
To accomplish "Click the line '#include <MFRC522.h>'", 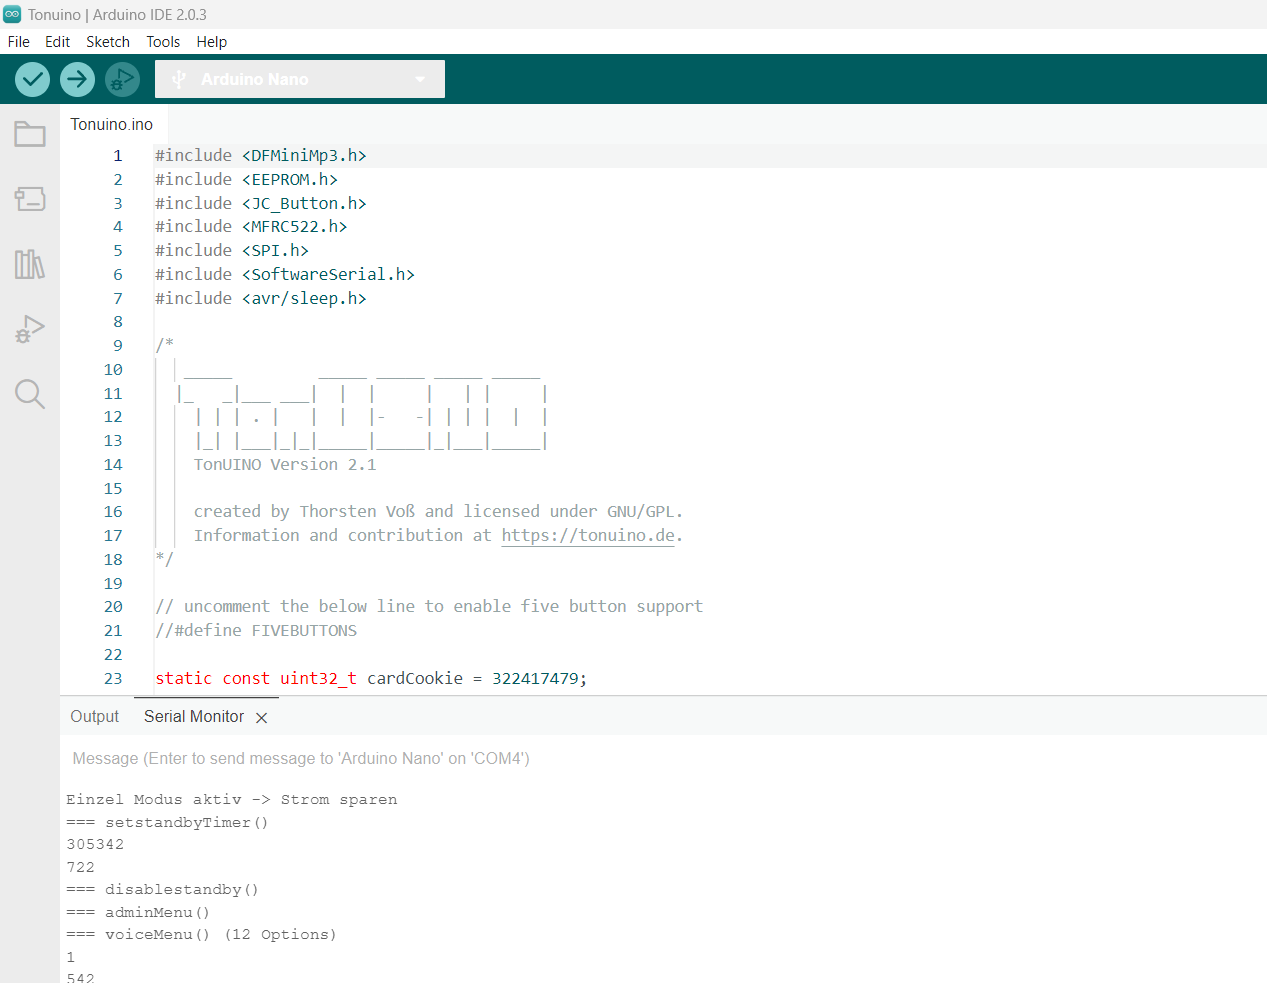I will pyautogui.click(x=251, y=226).
